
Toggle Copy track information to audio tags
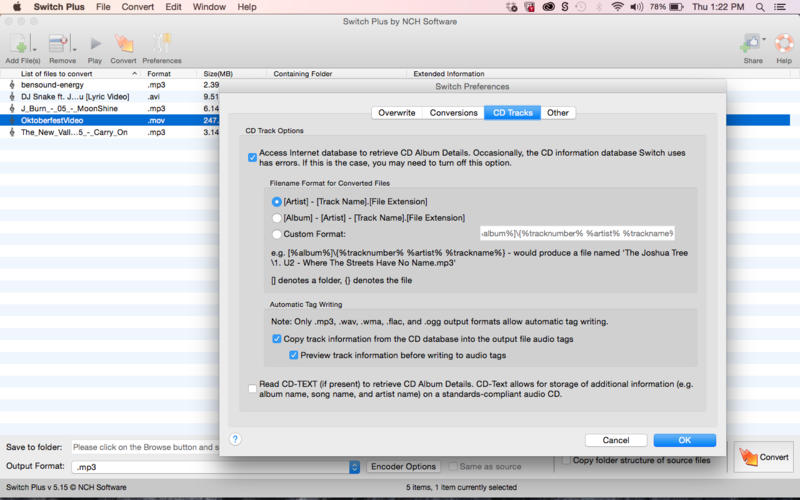tap(277, 339)
